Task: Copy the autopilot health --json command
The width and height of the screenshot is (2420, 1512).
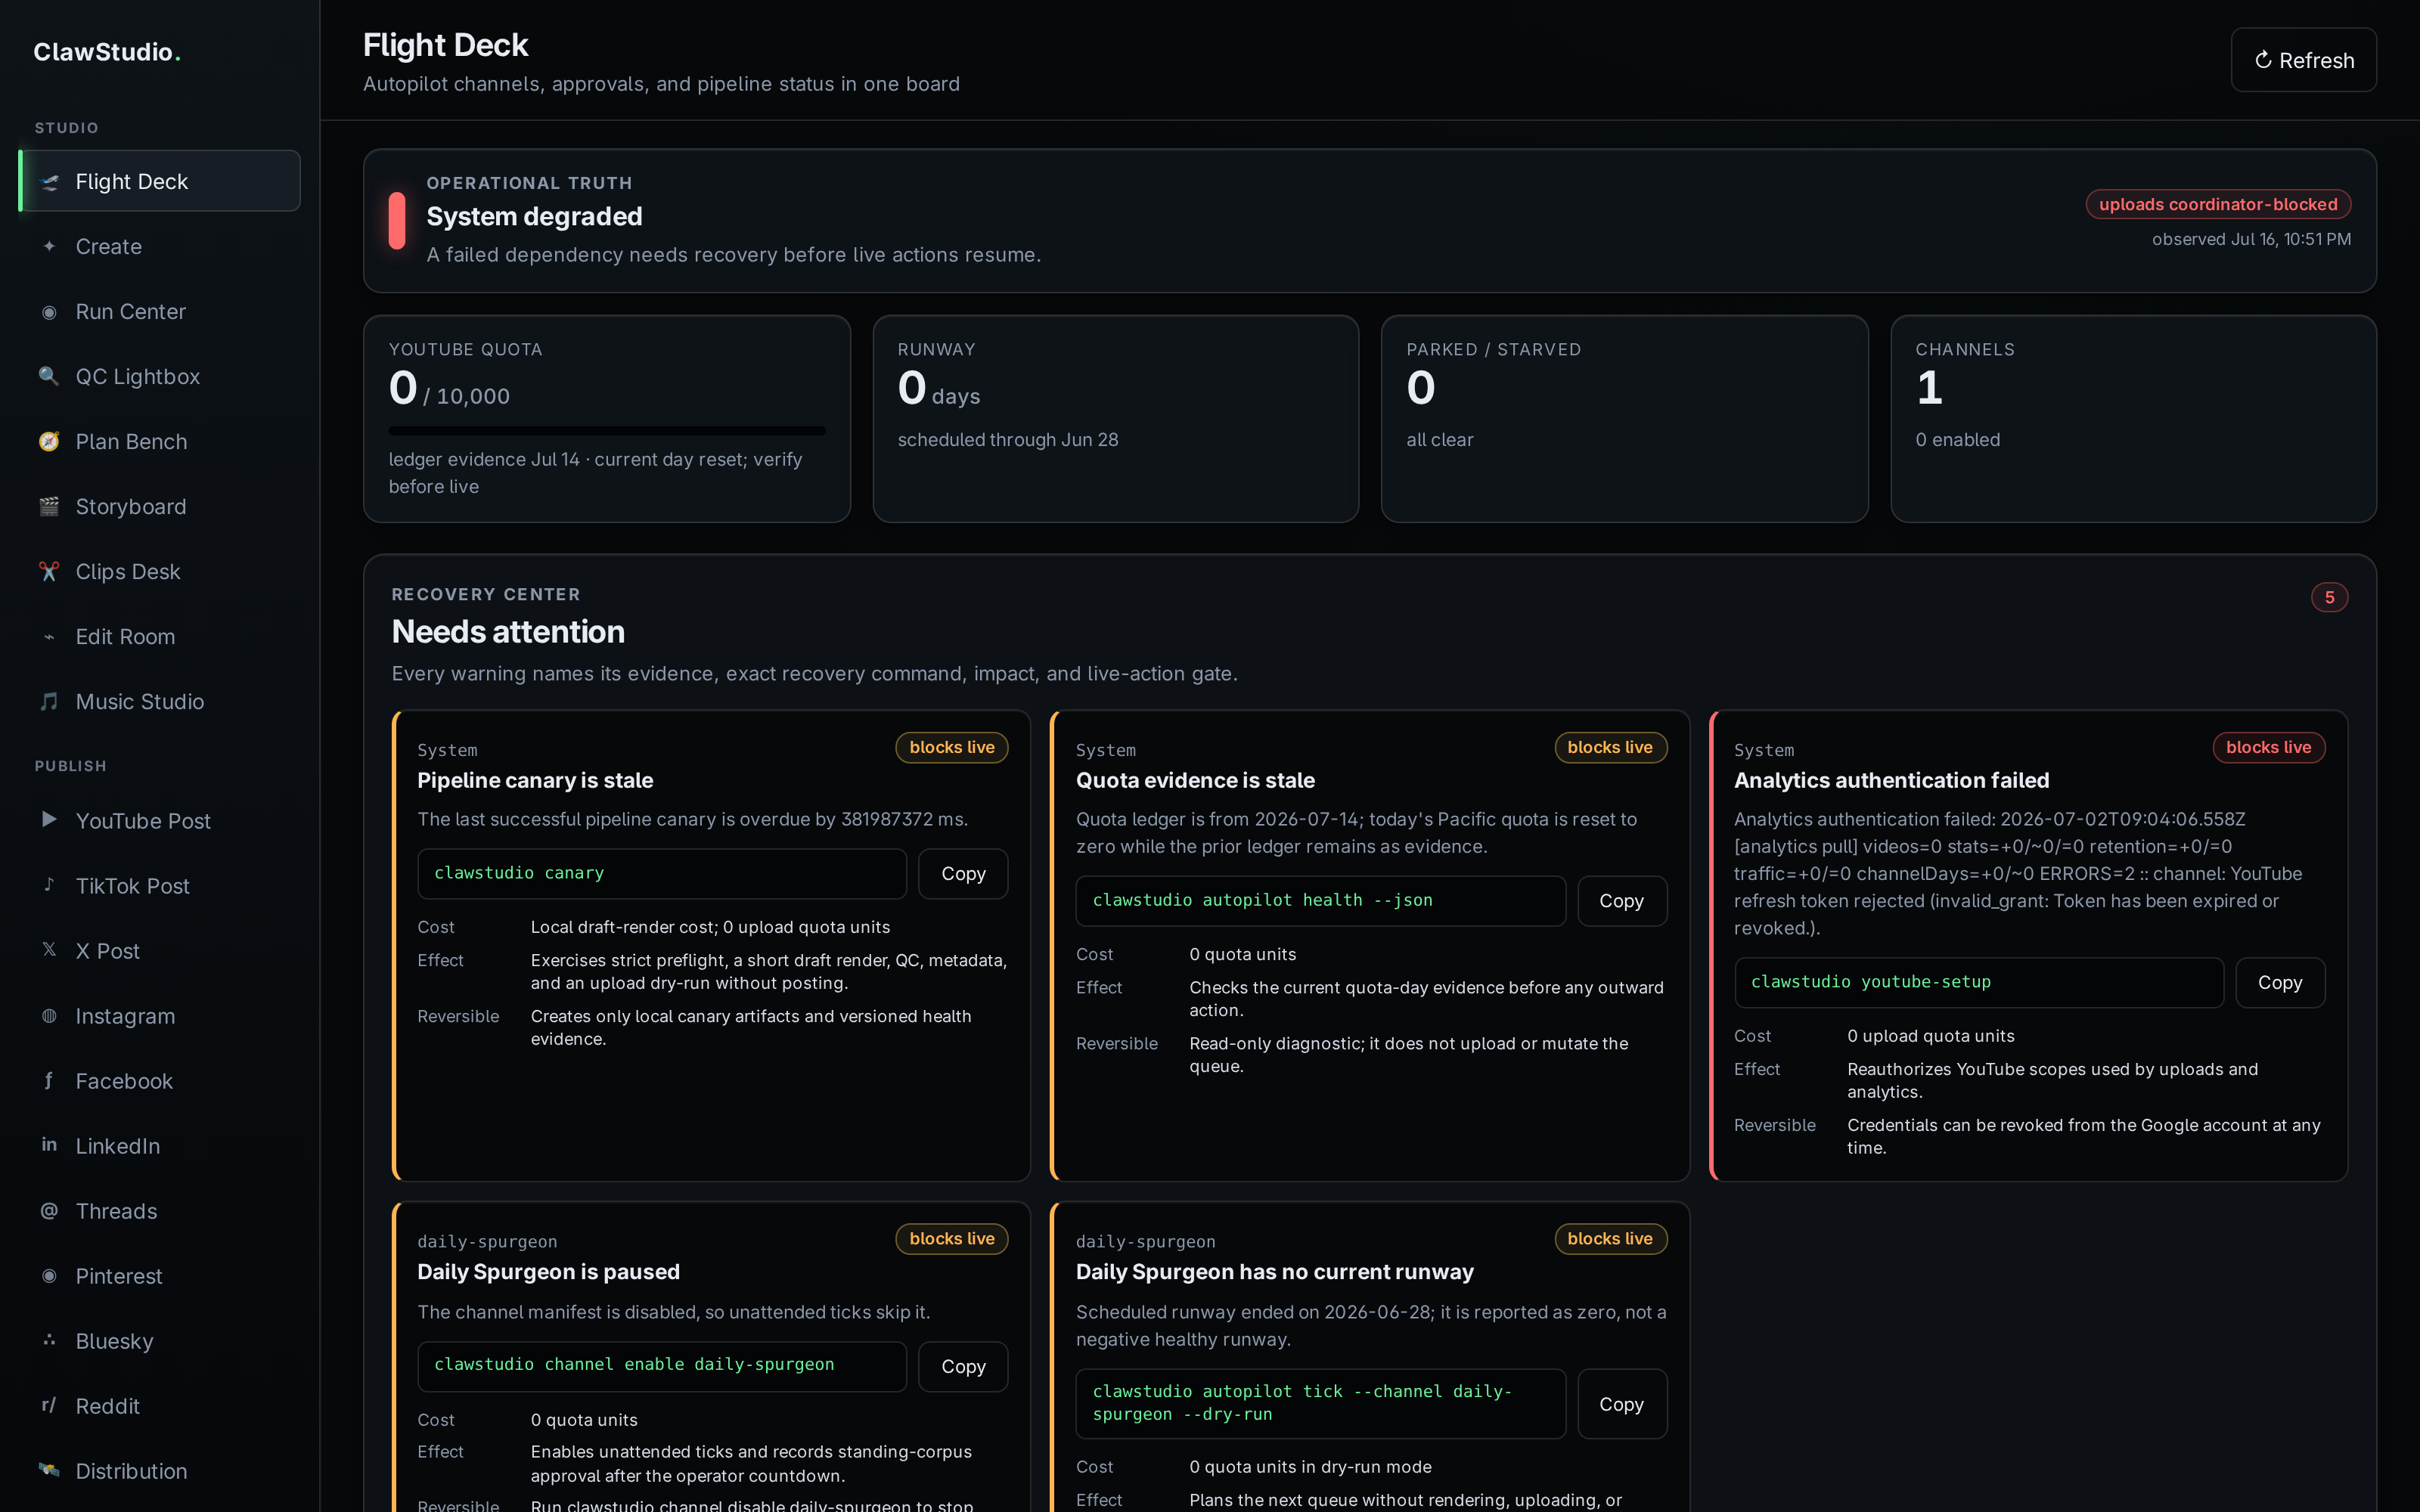Action: (x=1621, y=901)
